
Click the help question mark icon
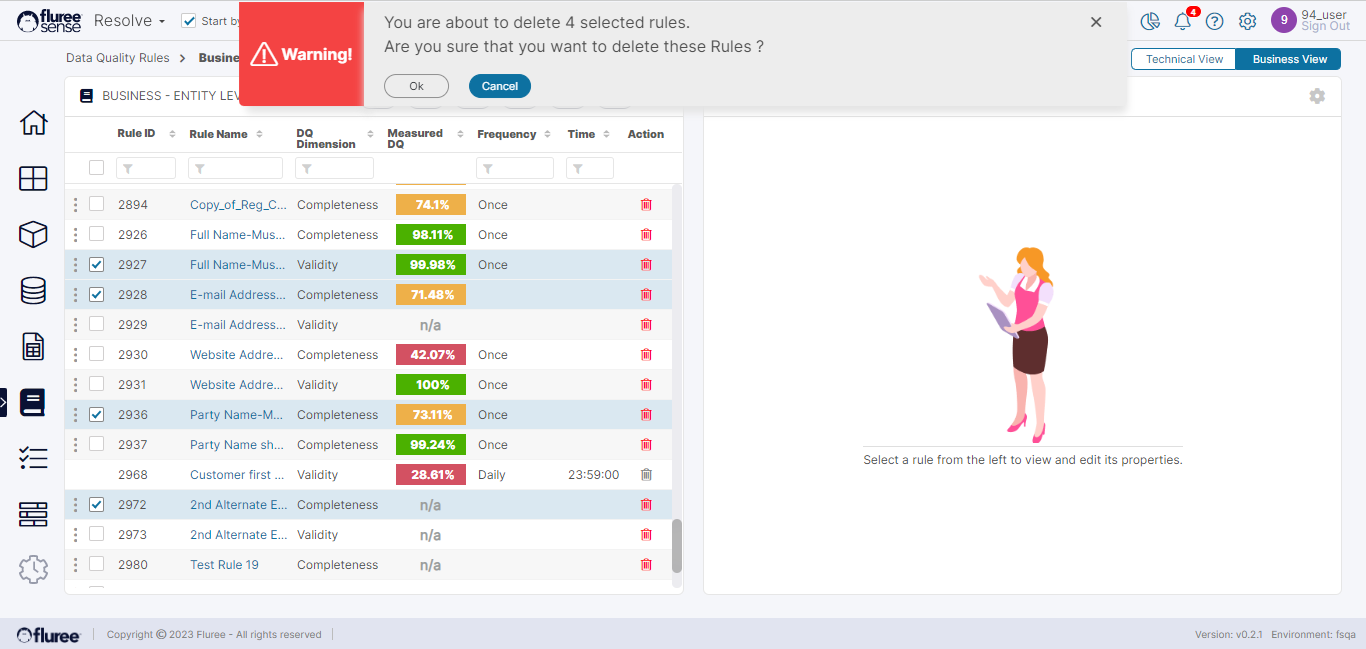coord(1215,21)
